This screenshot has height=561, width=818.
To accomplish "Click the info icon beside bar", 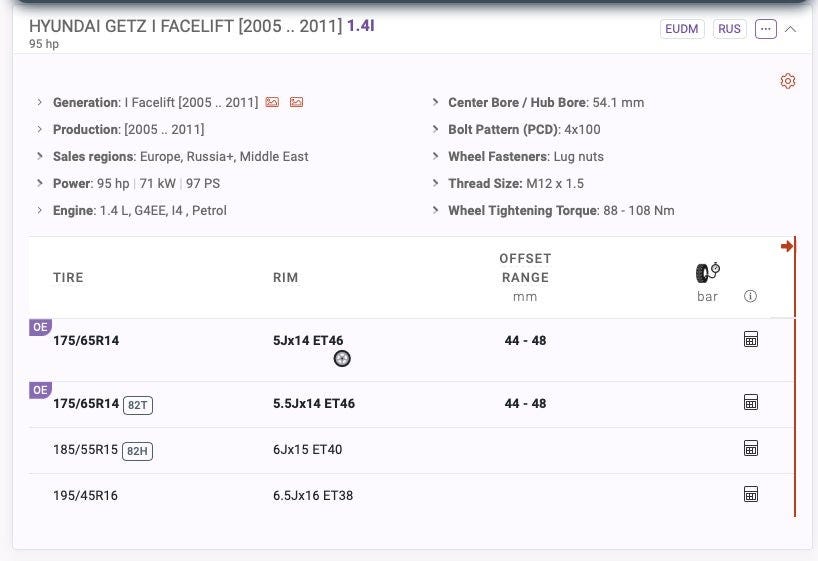I will pos(750,296).
